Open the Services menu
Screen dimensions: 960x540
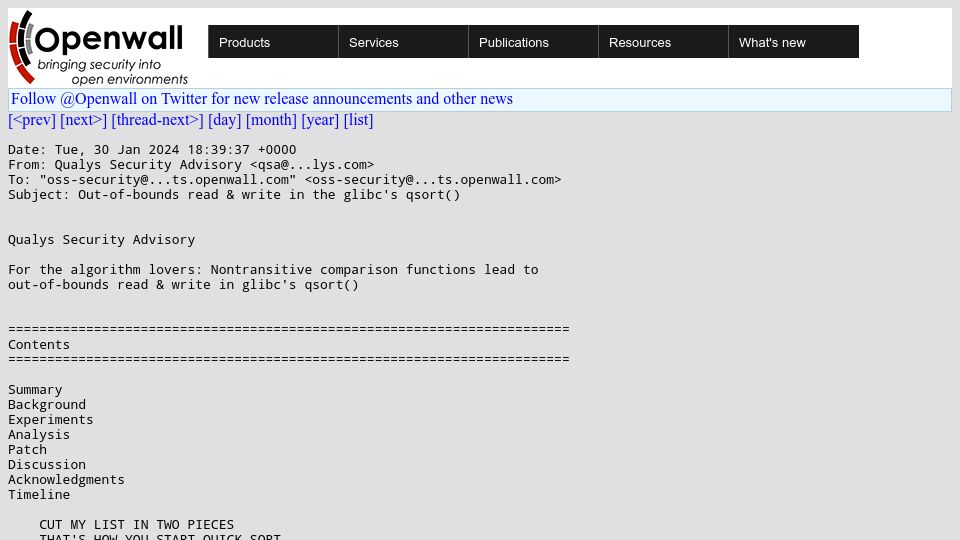click(403, 42)
